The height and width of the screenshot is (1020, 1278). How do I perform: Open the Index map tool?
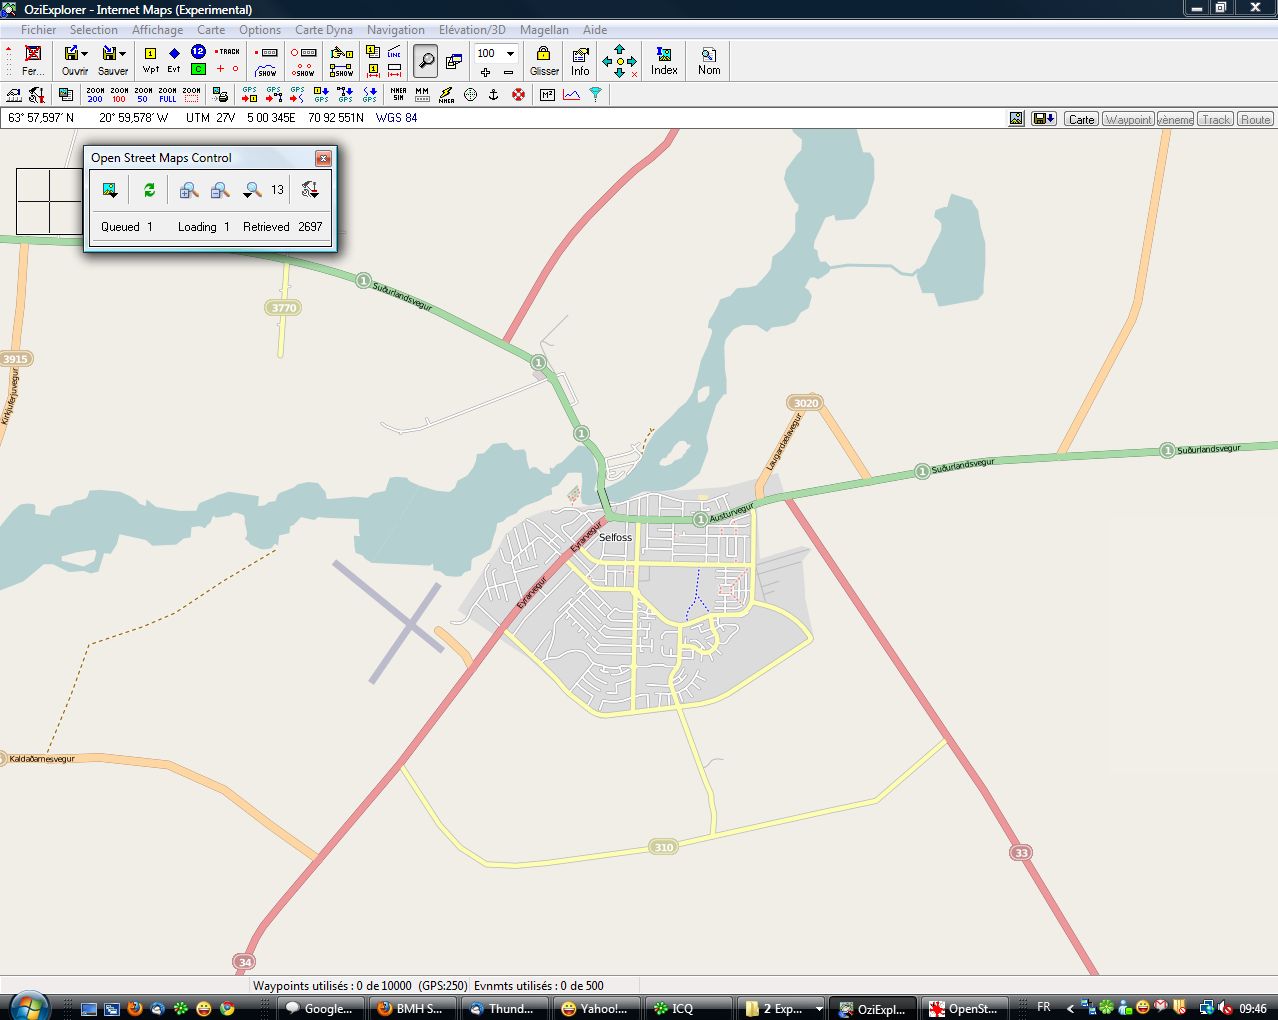coord(664,60)
